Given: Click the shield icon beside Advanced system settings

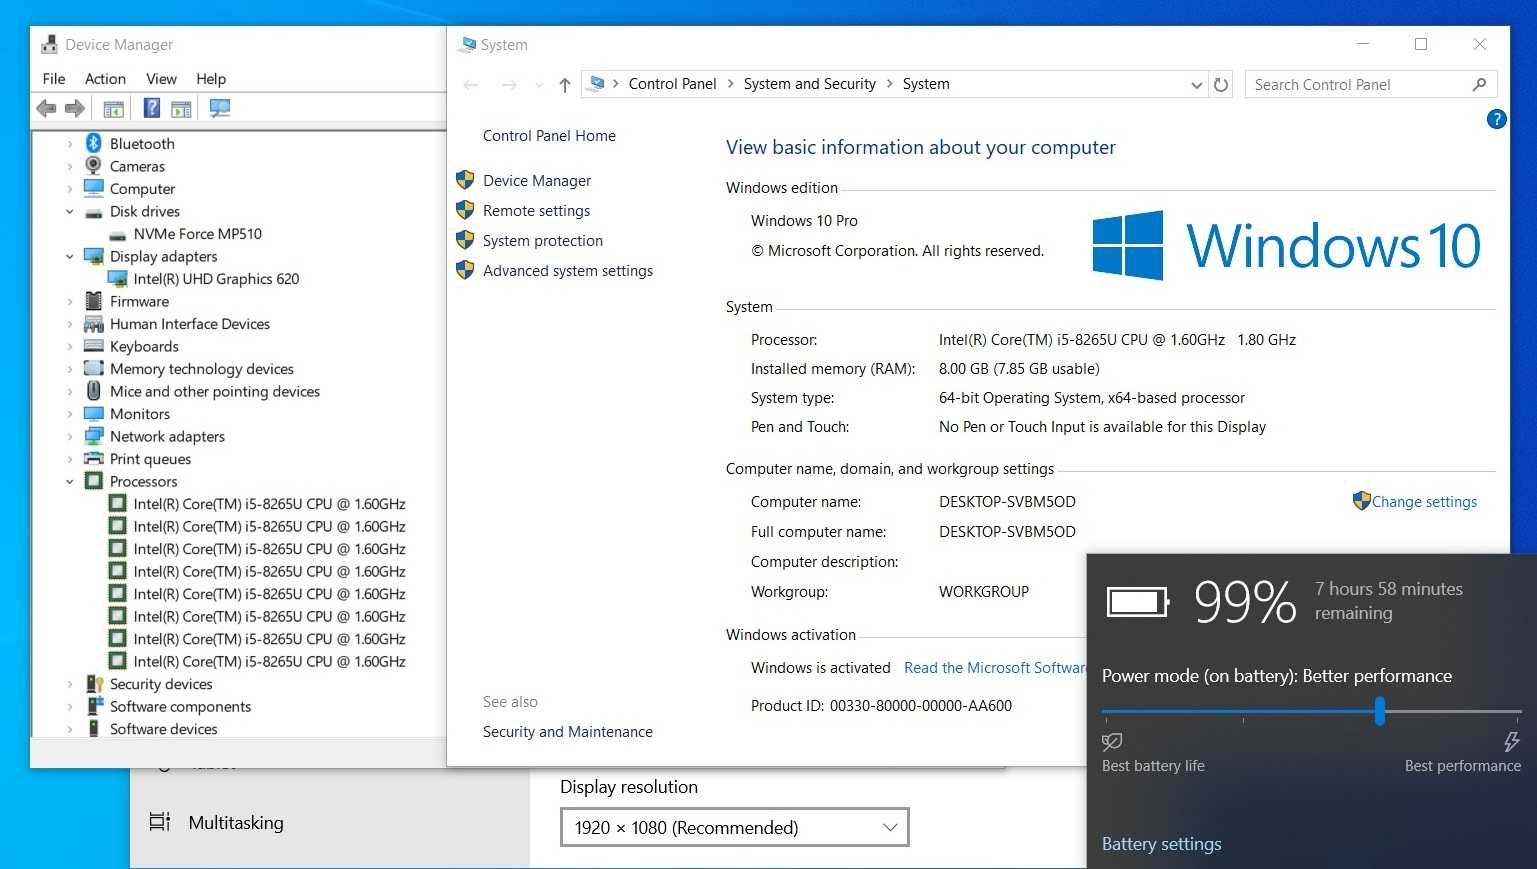Looking at the screenshot, I should pos(465,270).
